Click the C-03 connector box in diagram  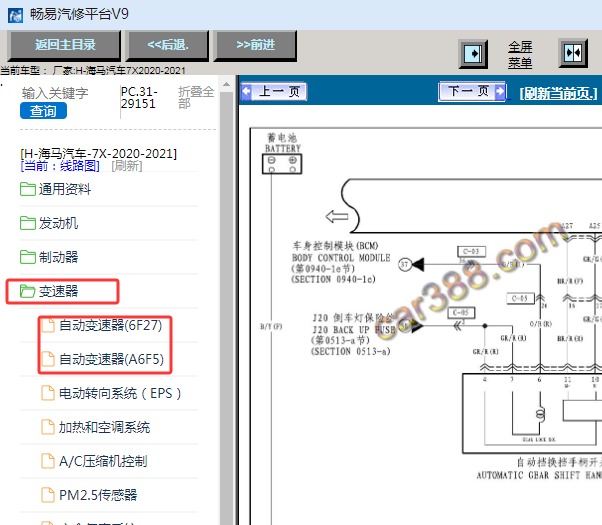[x=471, y=252]
